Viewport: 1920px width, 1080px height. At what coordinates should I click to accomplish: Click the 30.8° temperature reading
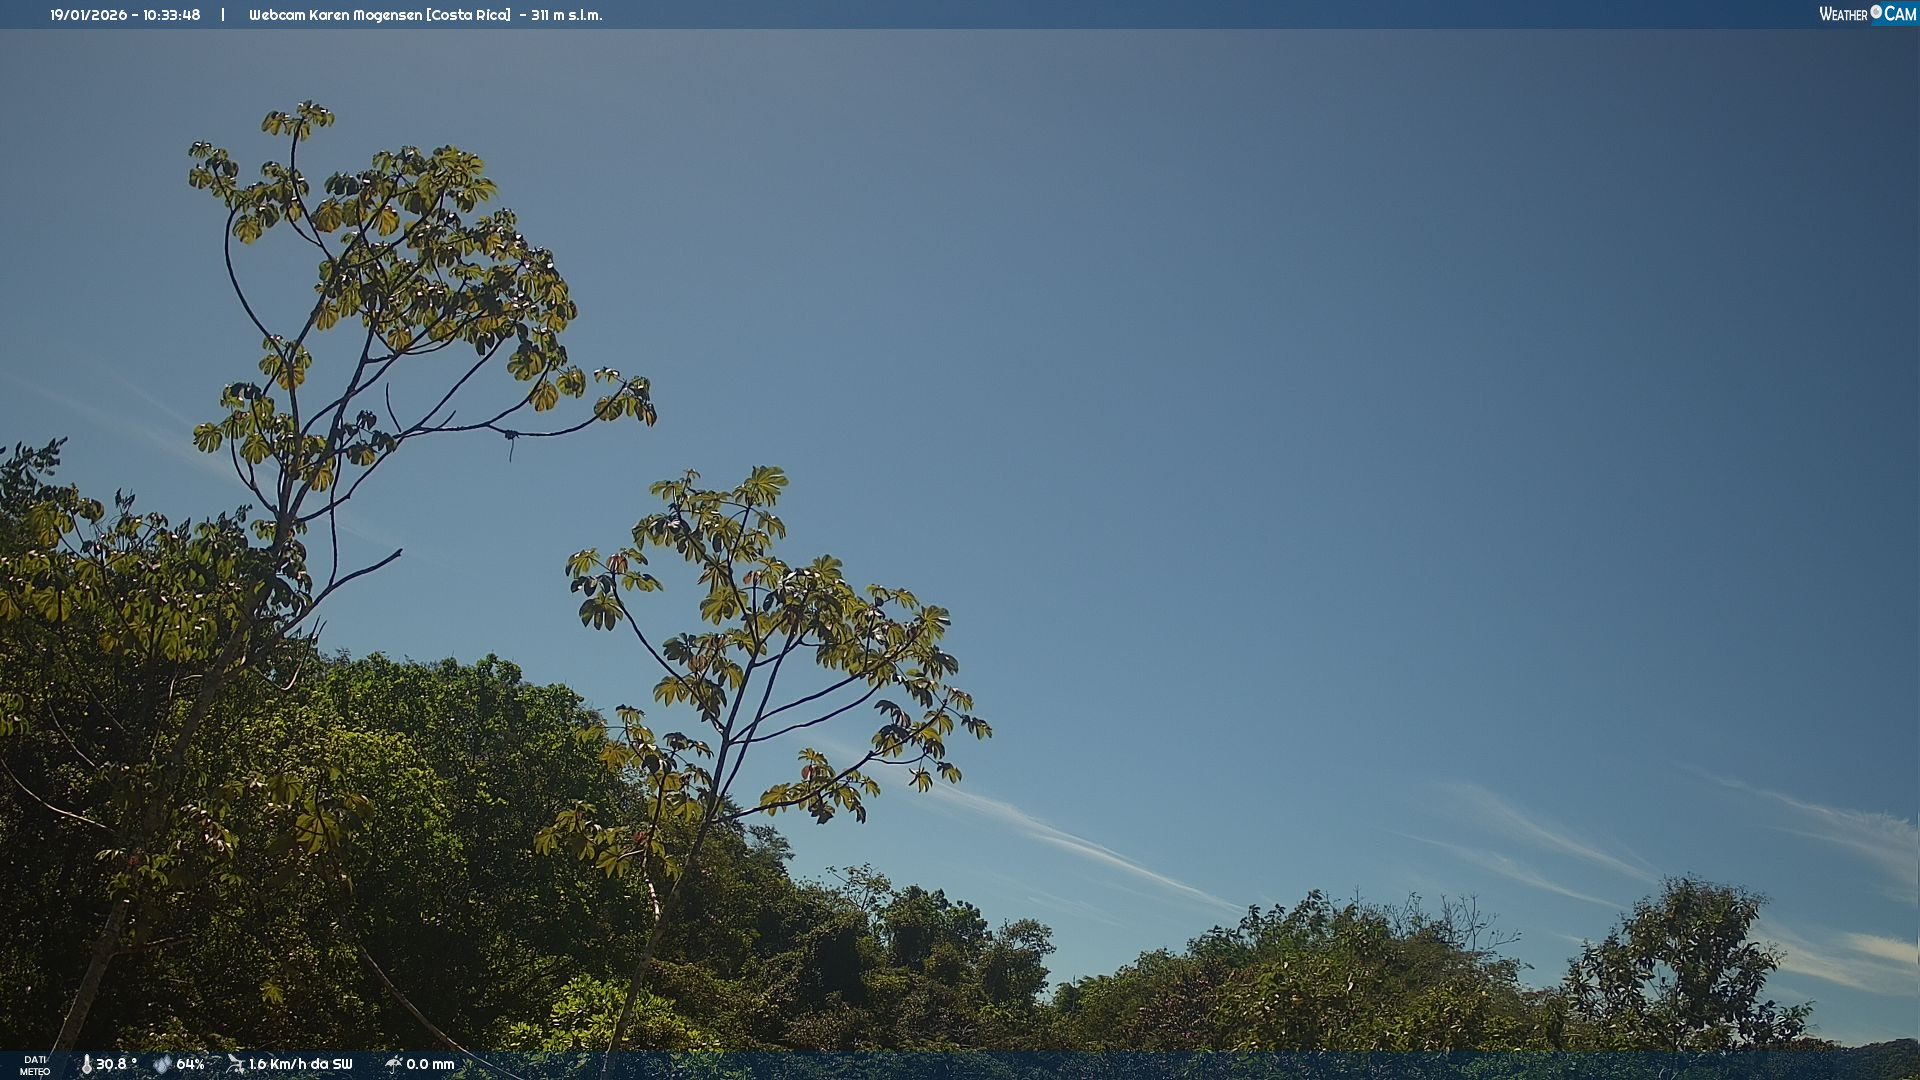(116, 1065)
